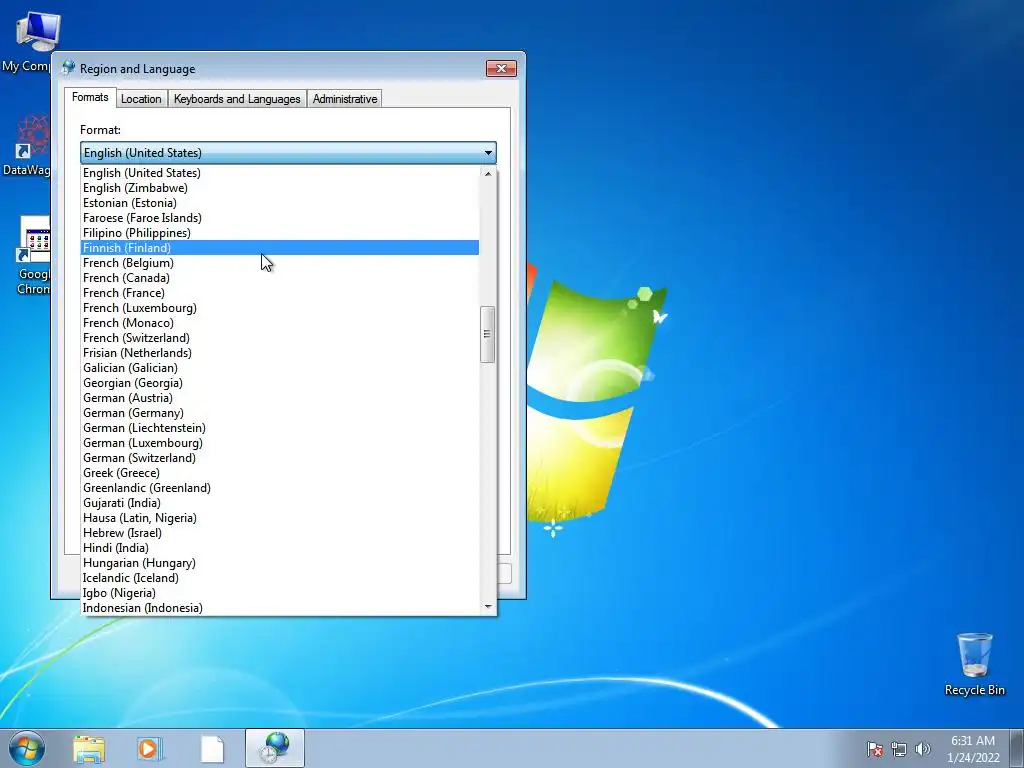Launch Windows Media Player from taskbar
Image resolution: width=1024 pixels, height=768 pixels.
pos(150,749)
